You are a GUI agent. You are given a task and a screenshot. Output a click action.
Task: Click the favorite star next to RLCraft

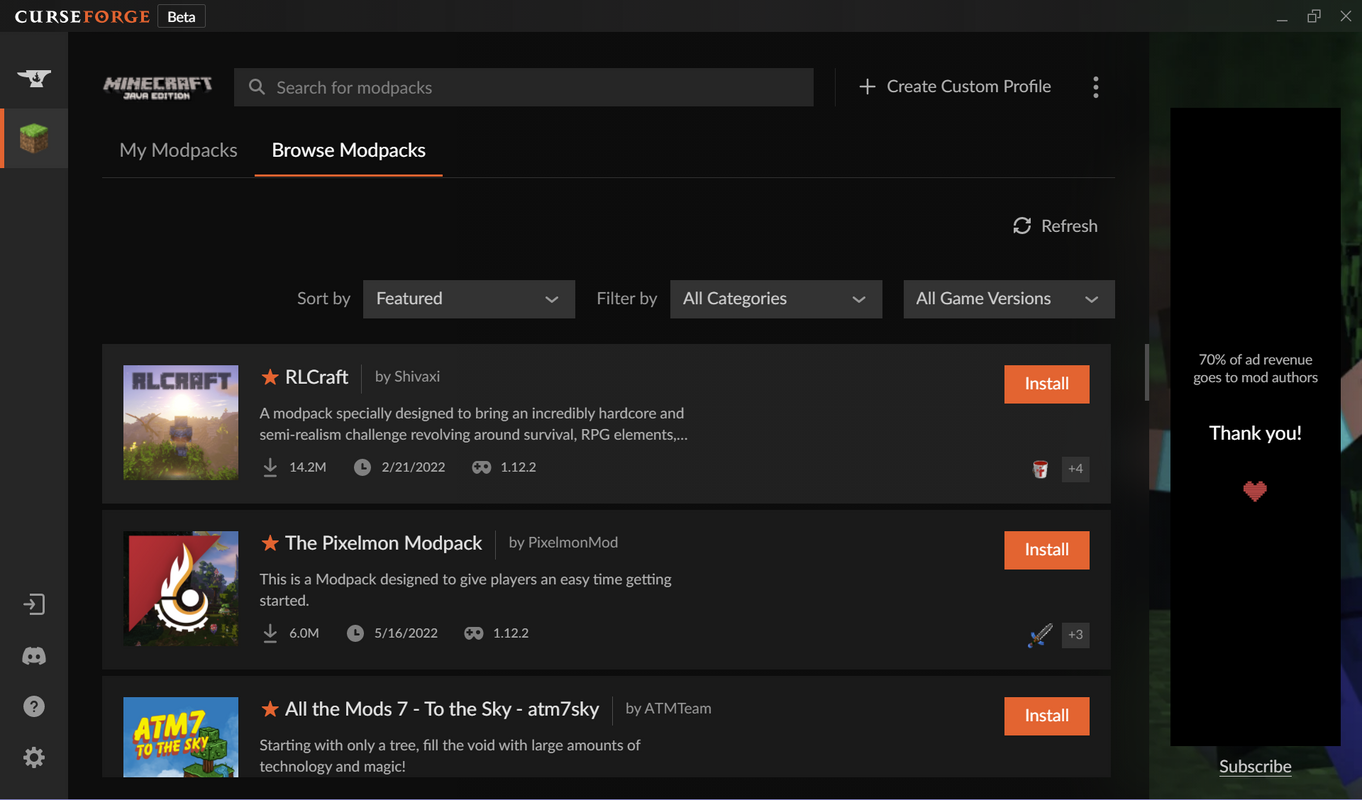[269, 377]
